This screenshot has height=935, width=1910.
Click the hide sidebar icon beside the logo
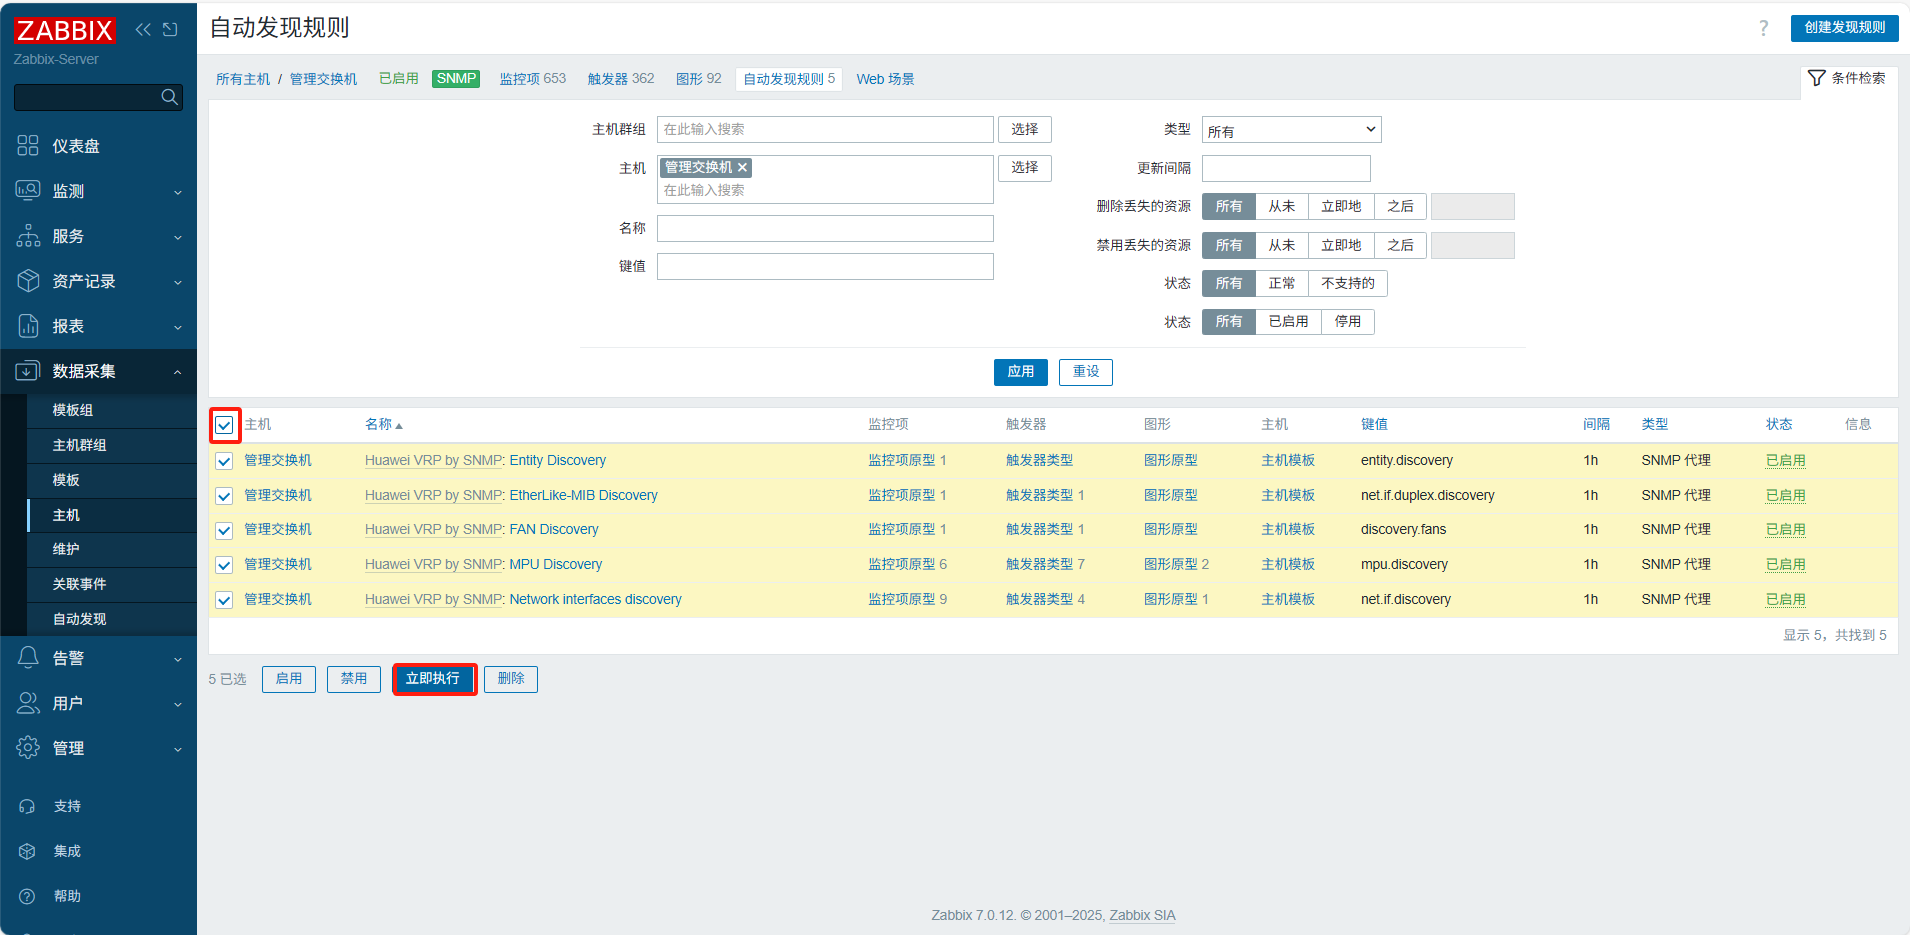tap(170, 29)
